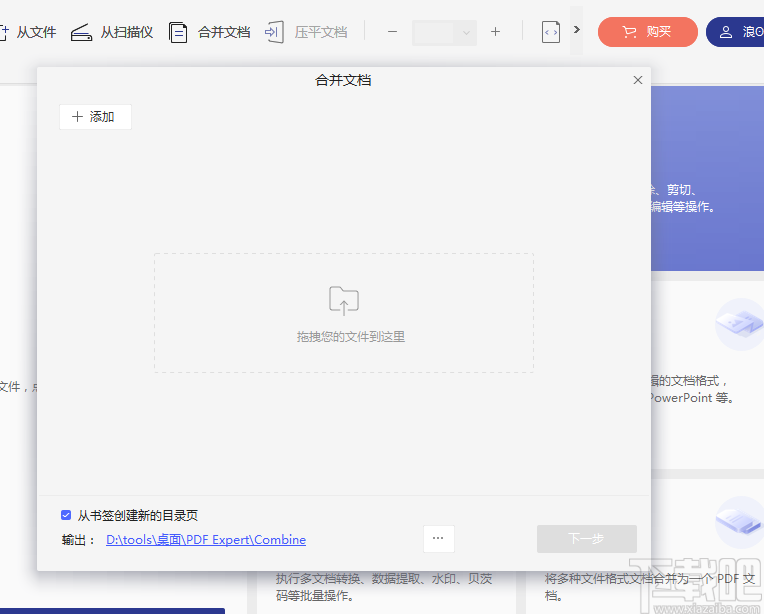Click the 从文件 toolbar item
The width and height of the screenshot is (764, 614).
[28, 32]
